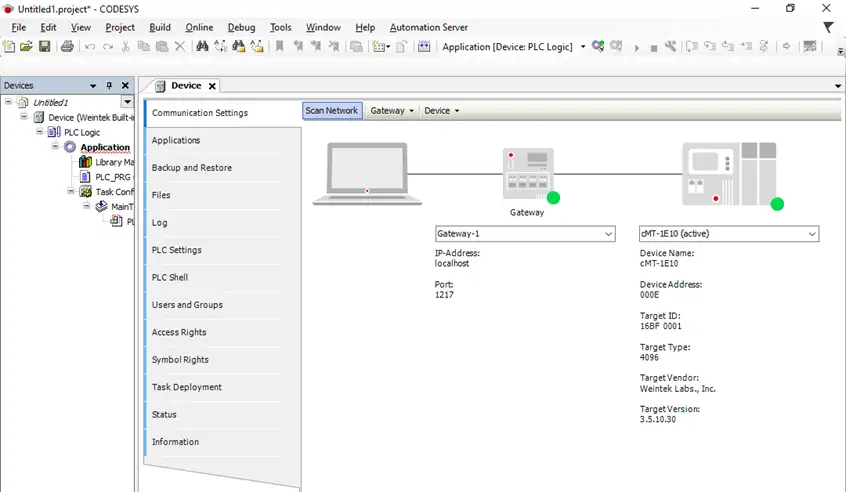Collapse the PLC Logic tree node

click(x=39, y=132)
